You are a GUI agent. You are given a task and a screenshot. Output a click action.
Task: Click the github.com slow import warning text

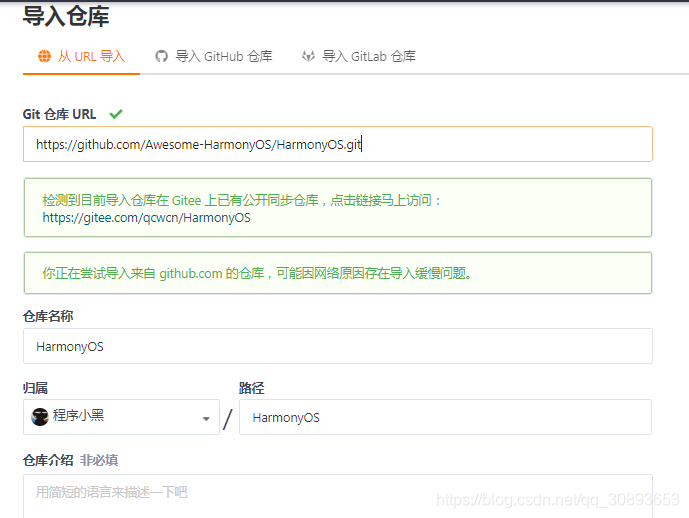click(257, 273)
